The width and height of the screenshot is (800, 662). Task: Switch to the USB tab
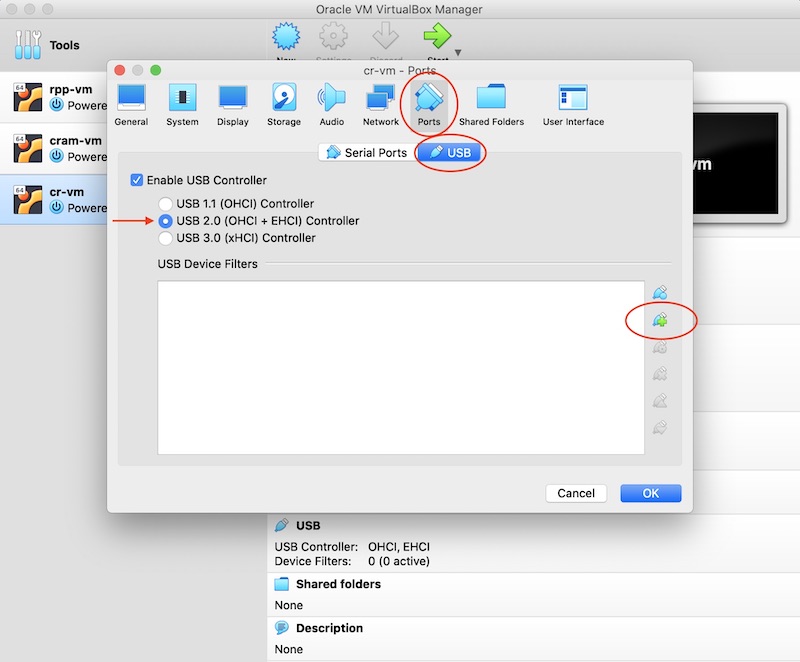point(449,153)
